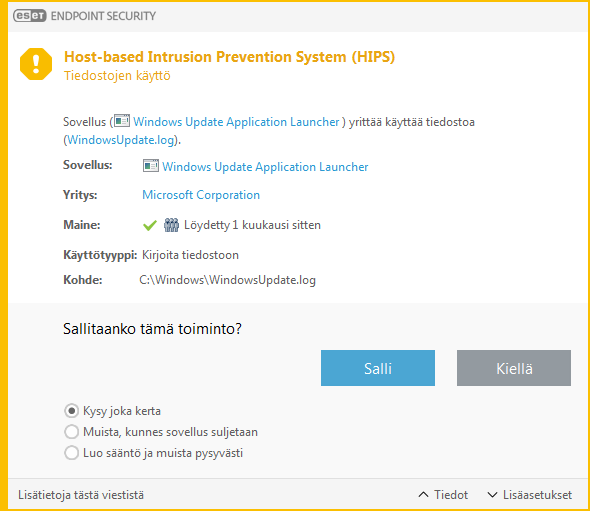Screen dimensions: 590x511
Task: Click the upward chevron icon beside Tiedot
Action: pyautogui.click(x=423, y=494)
